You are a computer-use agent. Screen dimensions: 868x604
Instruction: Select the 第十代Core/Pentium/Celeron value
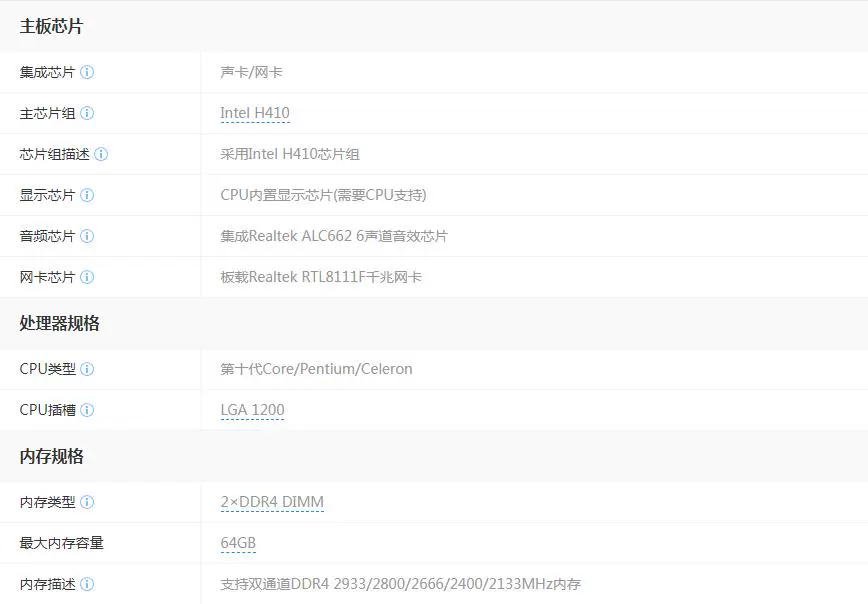[x=317, y=369]
